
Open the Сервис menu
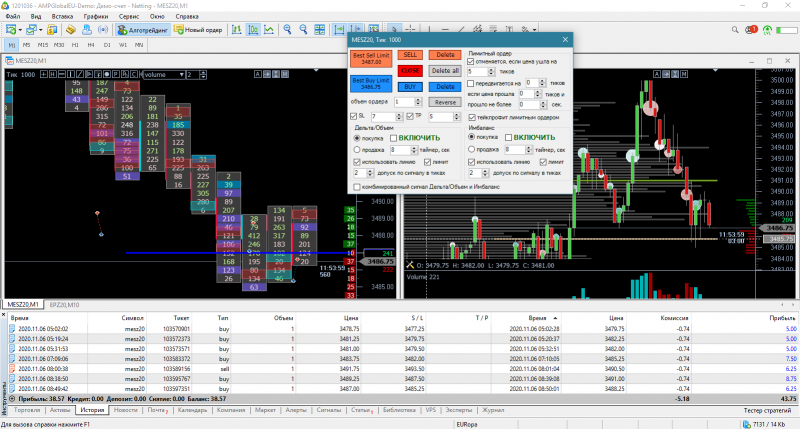pos(129,16)
